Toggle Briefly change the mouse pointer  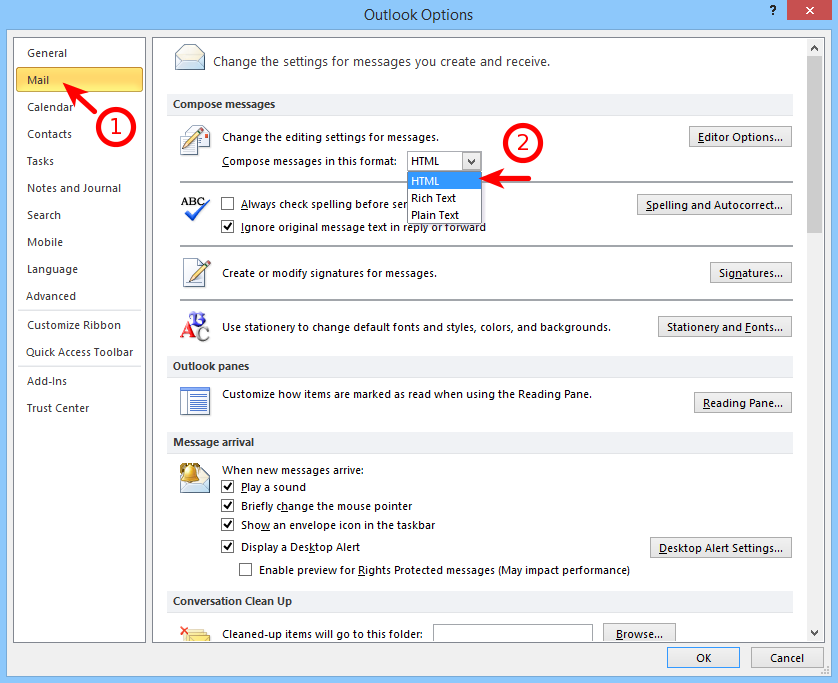tap(228, 506)
